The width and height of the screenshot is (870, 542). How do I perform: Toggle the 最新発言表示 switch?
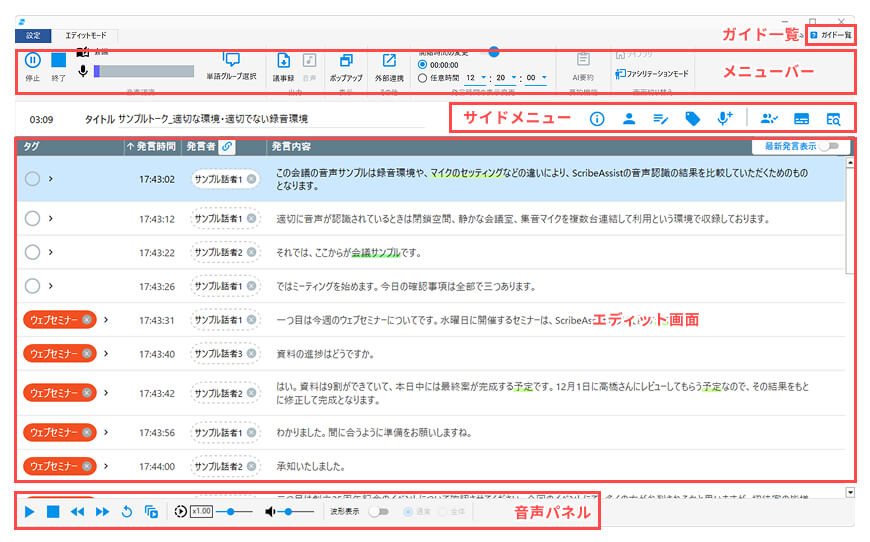[x=830, y=146]
